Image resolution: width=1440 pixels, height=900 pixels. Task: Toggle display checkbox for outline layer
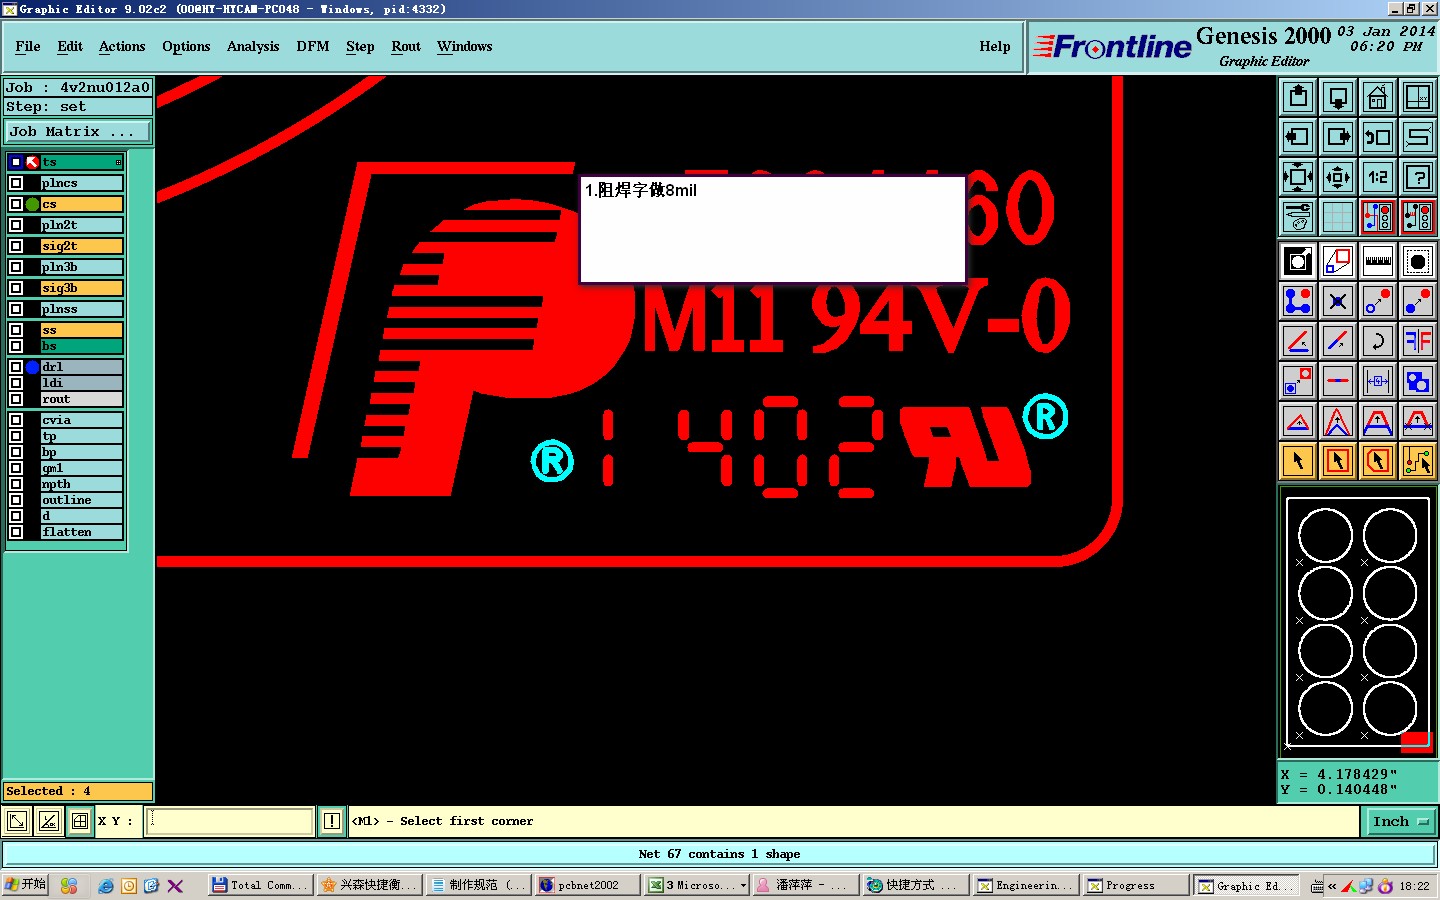16,500
